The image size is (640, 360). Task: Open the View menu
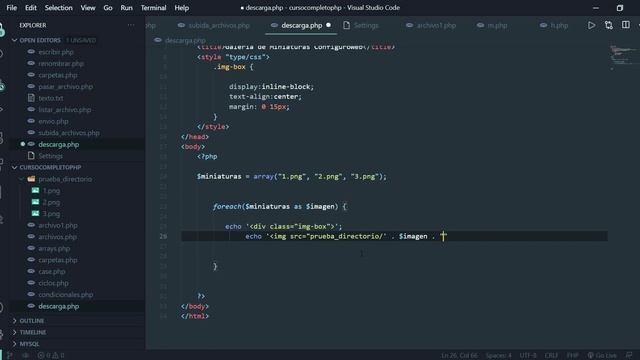pyautogui.click(x=88, y=8)
